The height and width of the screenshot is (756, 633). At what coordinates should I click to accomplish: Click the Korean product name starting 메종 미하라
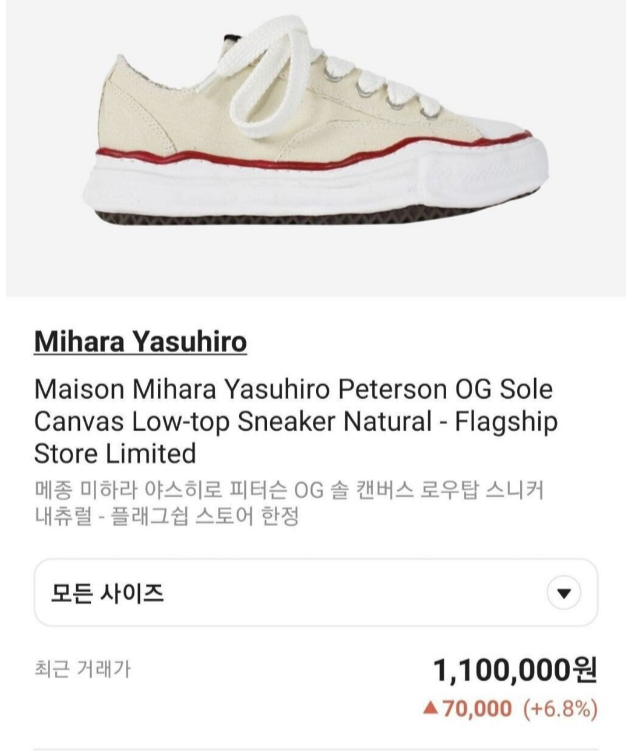pyautogui.click(x=290, y=491)
